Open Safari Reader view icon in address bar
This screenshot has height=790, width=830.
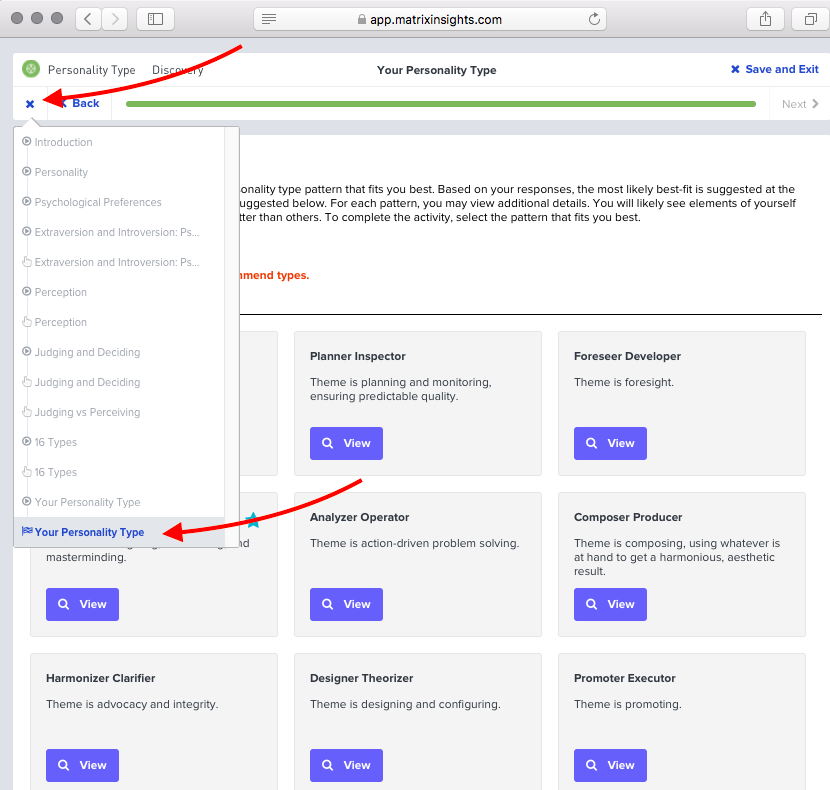[x=269, y=20]
